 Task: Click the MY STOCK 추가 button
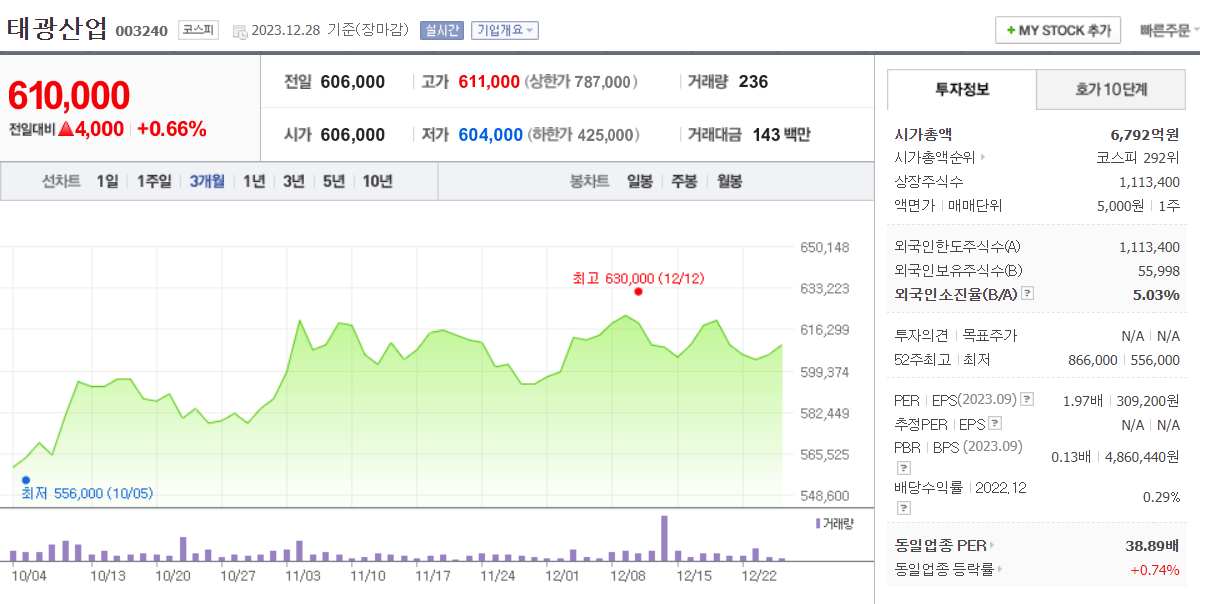coord(1058,30)
